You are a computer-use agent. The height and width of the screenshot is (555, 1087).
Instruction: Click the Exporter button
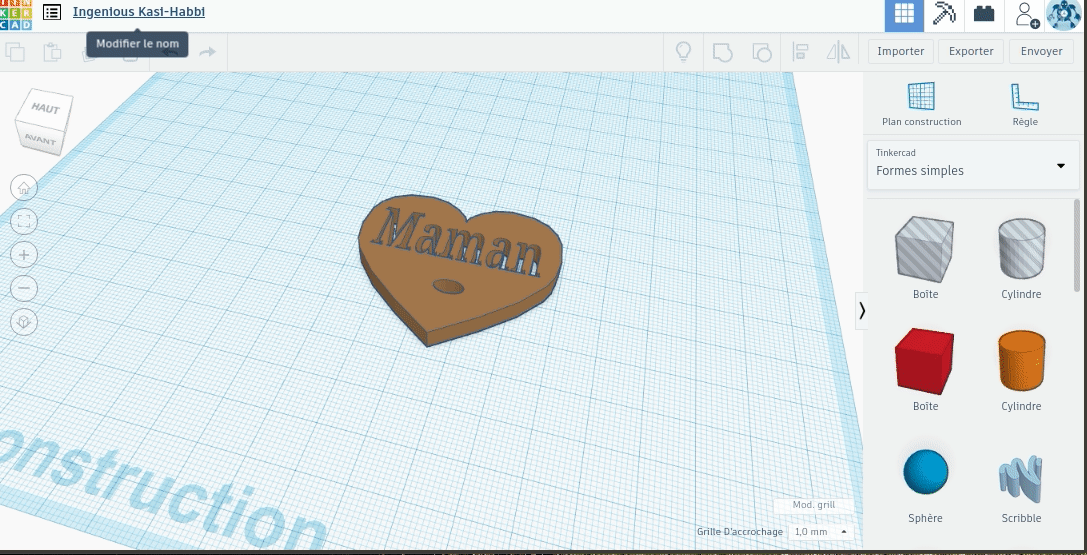pyautogui.click(x=970, y=52)
